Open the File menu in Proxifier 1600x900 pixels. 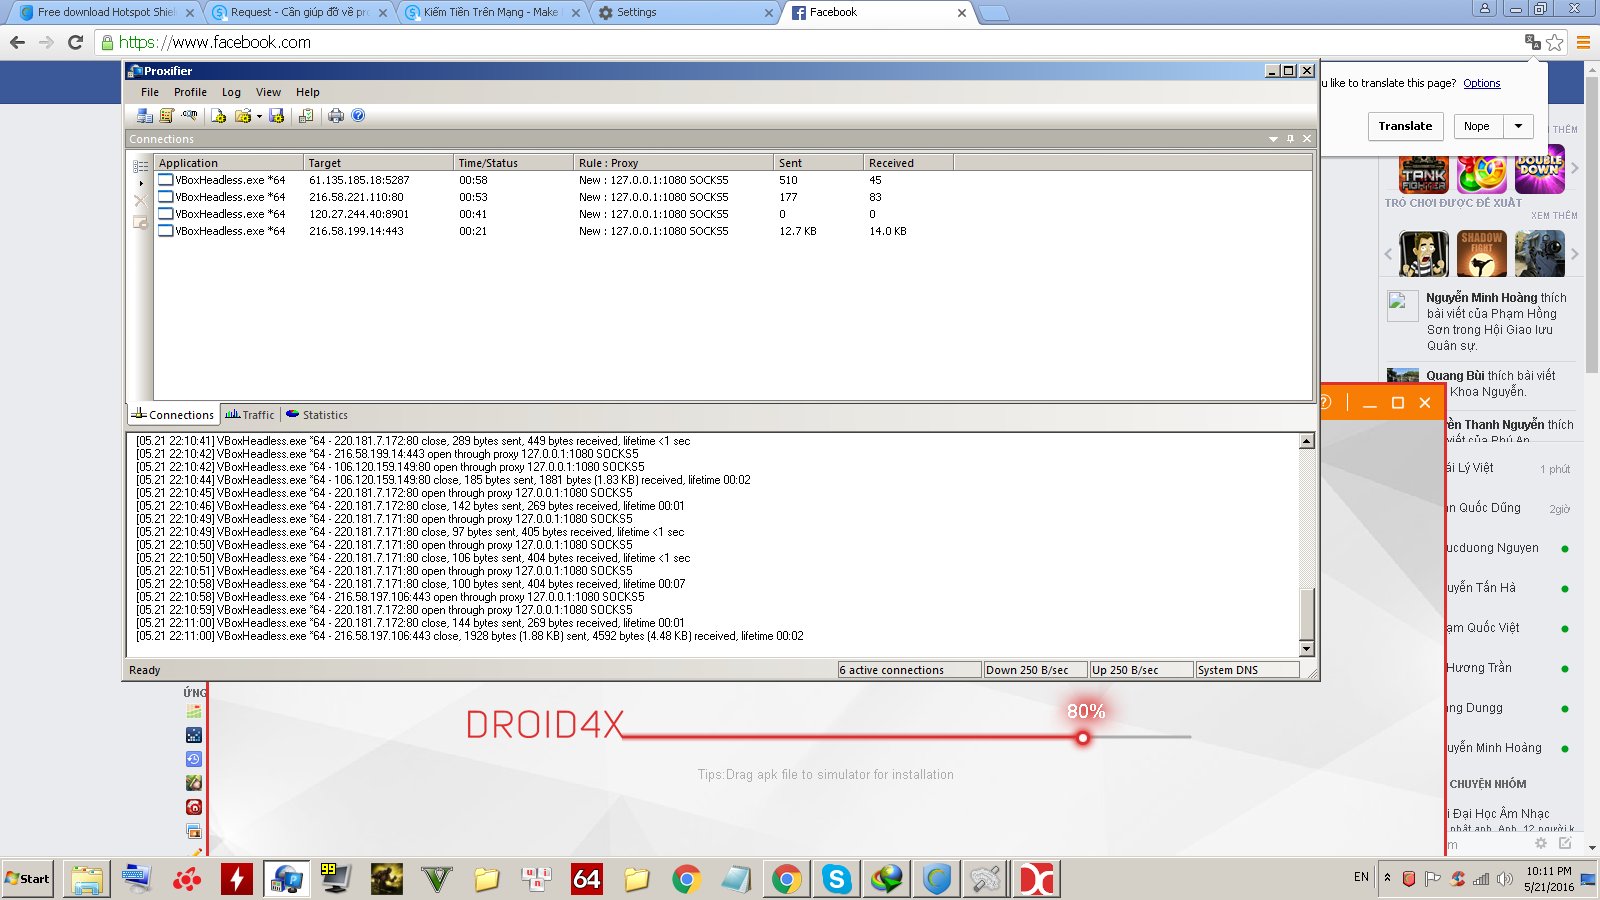pyautogui.click(x=150, y=92)
